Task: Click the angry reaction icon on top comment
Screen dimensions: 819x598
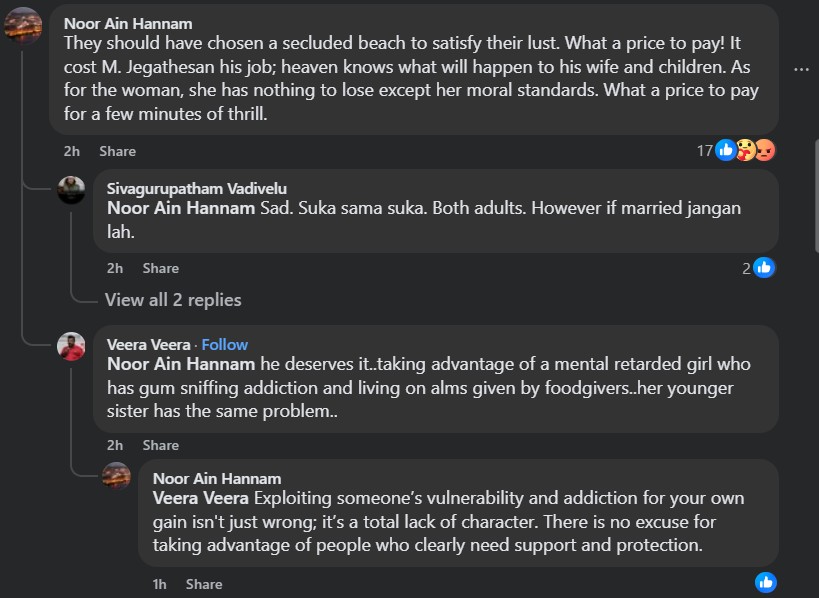Action: pyautogui.click(x=765, y=151)
